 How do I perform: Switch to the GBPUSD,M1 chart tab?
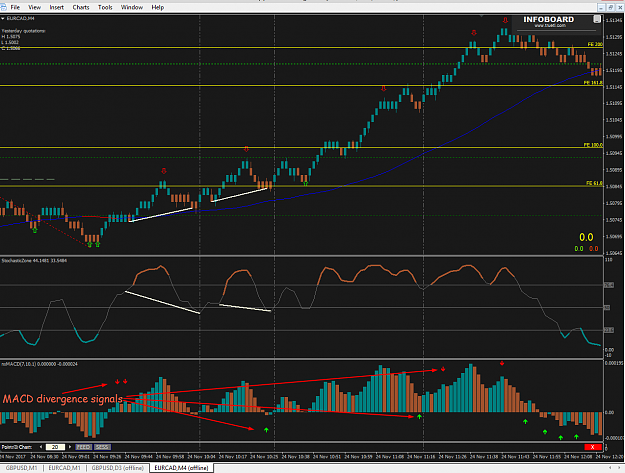(22, 468)
